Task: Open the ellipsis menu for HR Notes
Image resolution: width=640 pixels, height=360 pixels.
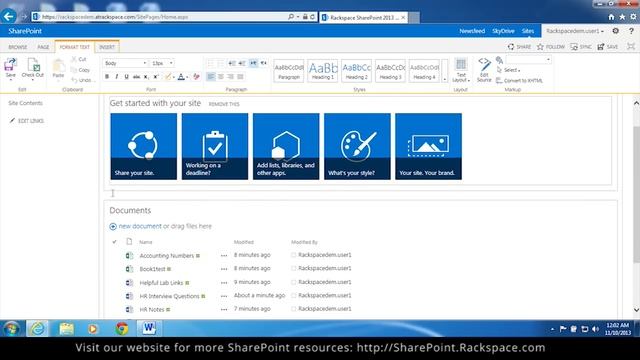Action: 224,309
